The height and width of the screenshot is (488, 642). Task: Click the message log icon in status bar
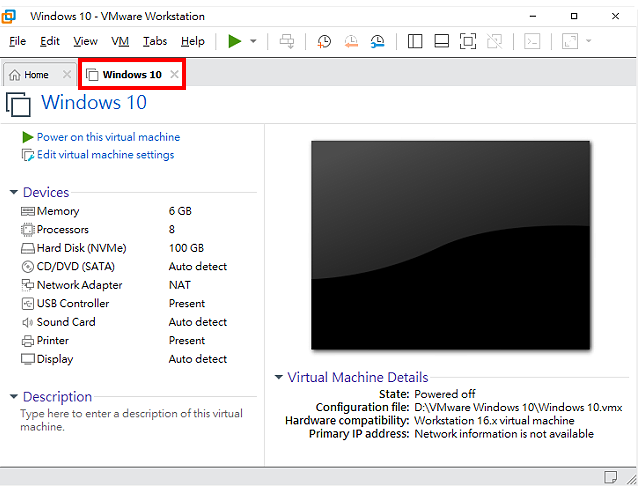pyautogui.click(x=610, y=477)
